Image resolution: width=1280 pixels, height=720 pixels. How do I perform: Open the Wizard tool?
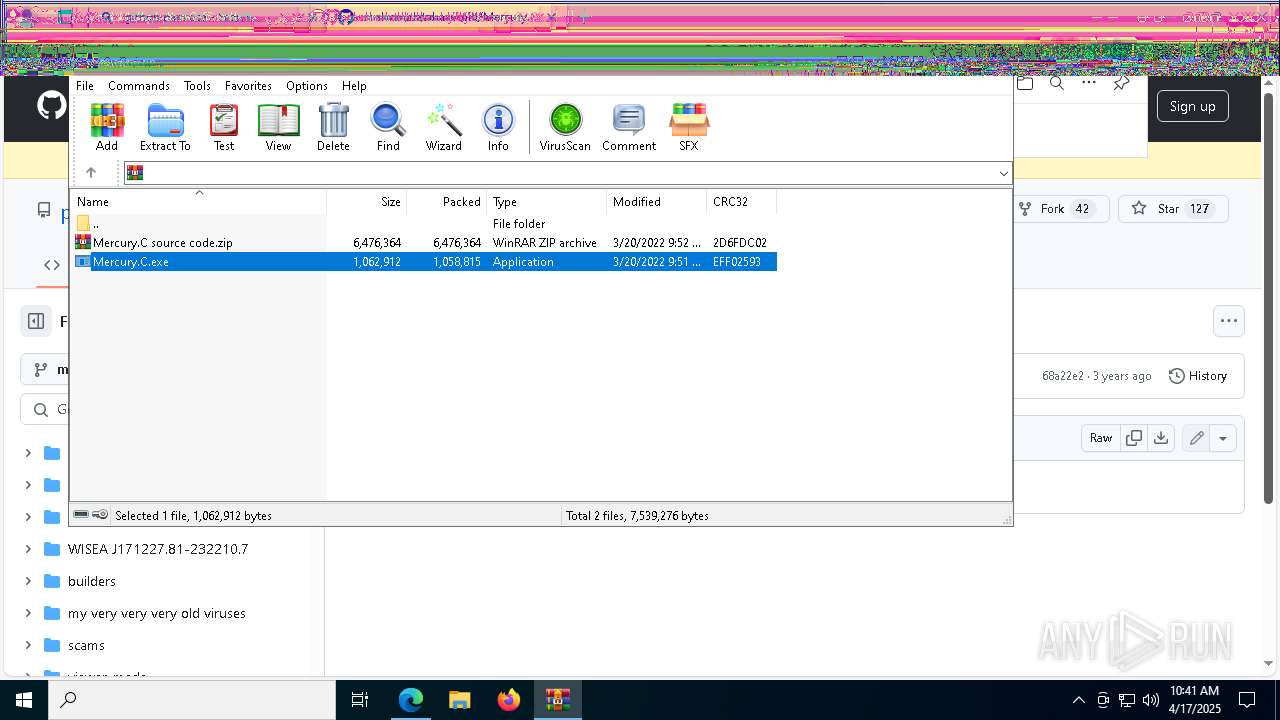444,127
